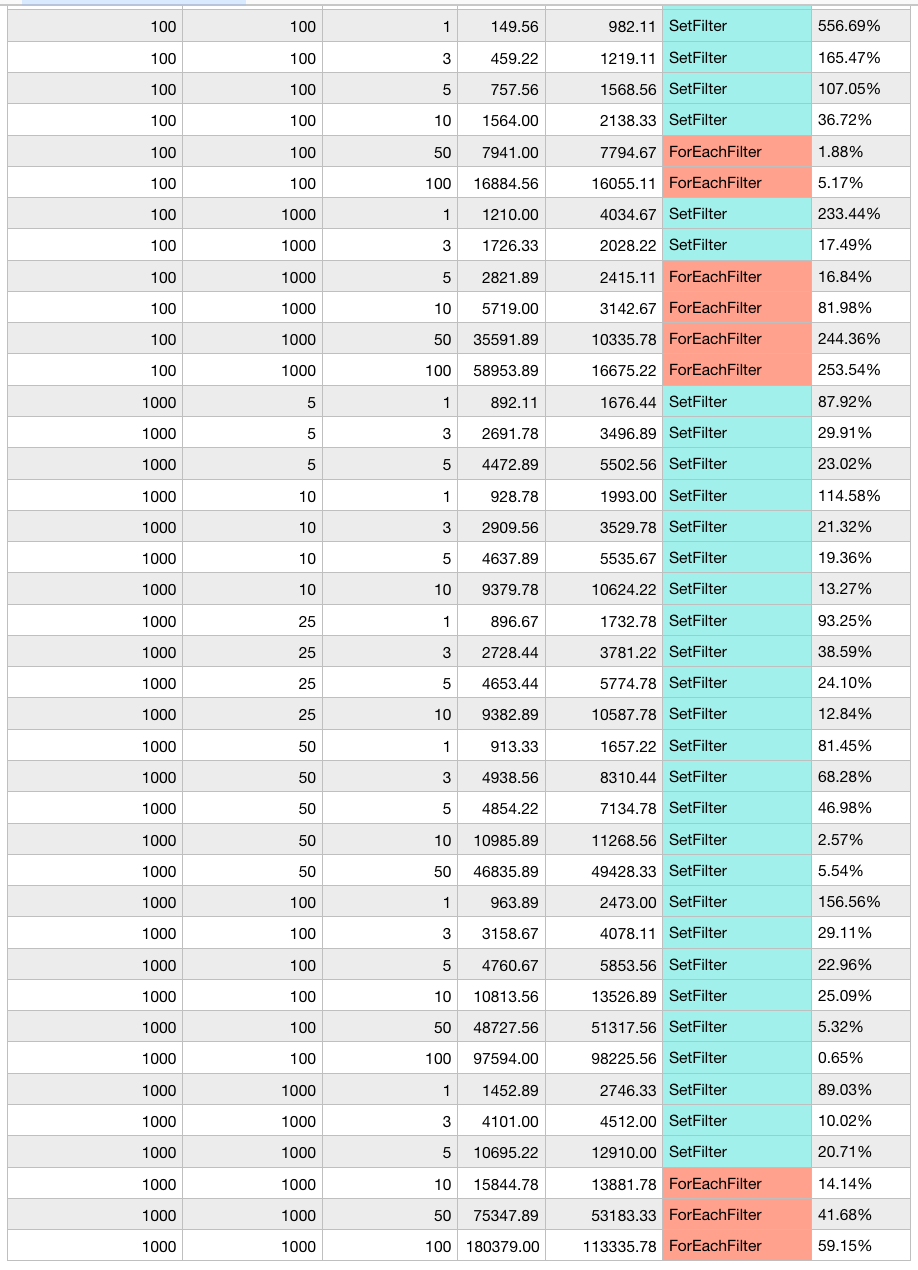Screen dimensions: 918x1270
Task: Select the SetFilter cell beside 93.25%
Action: pos(737,621)
